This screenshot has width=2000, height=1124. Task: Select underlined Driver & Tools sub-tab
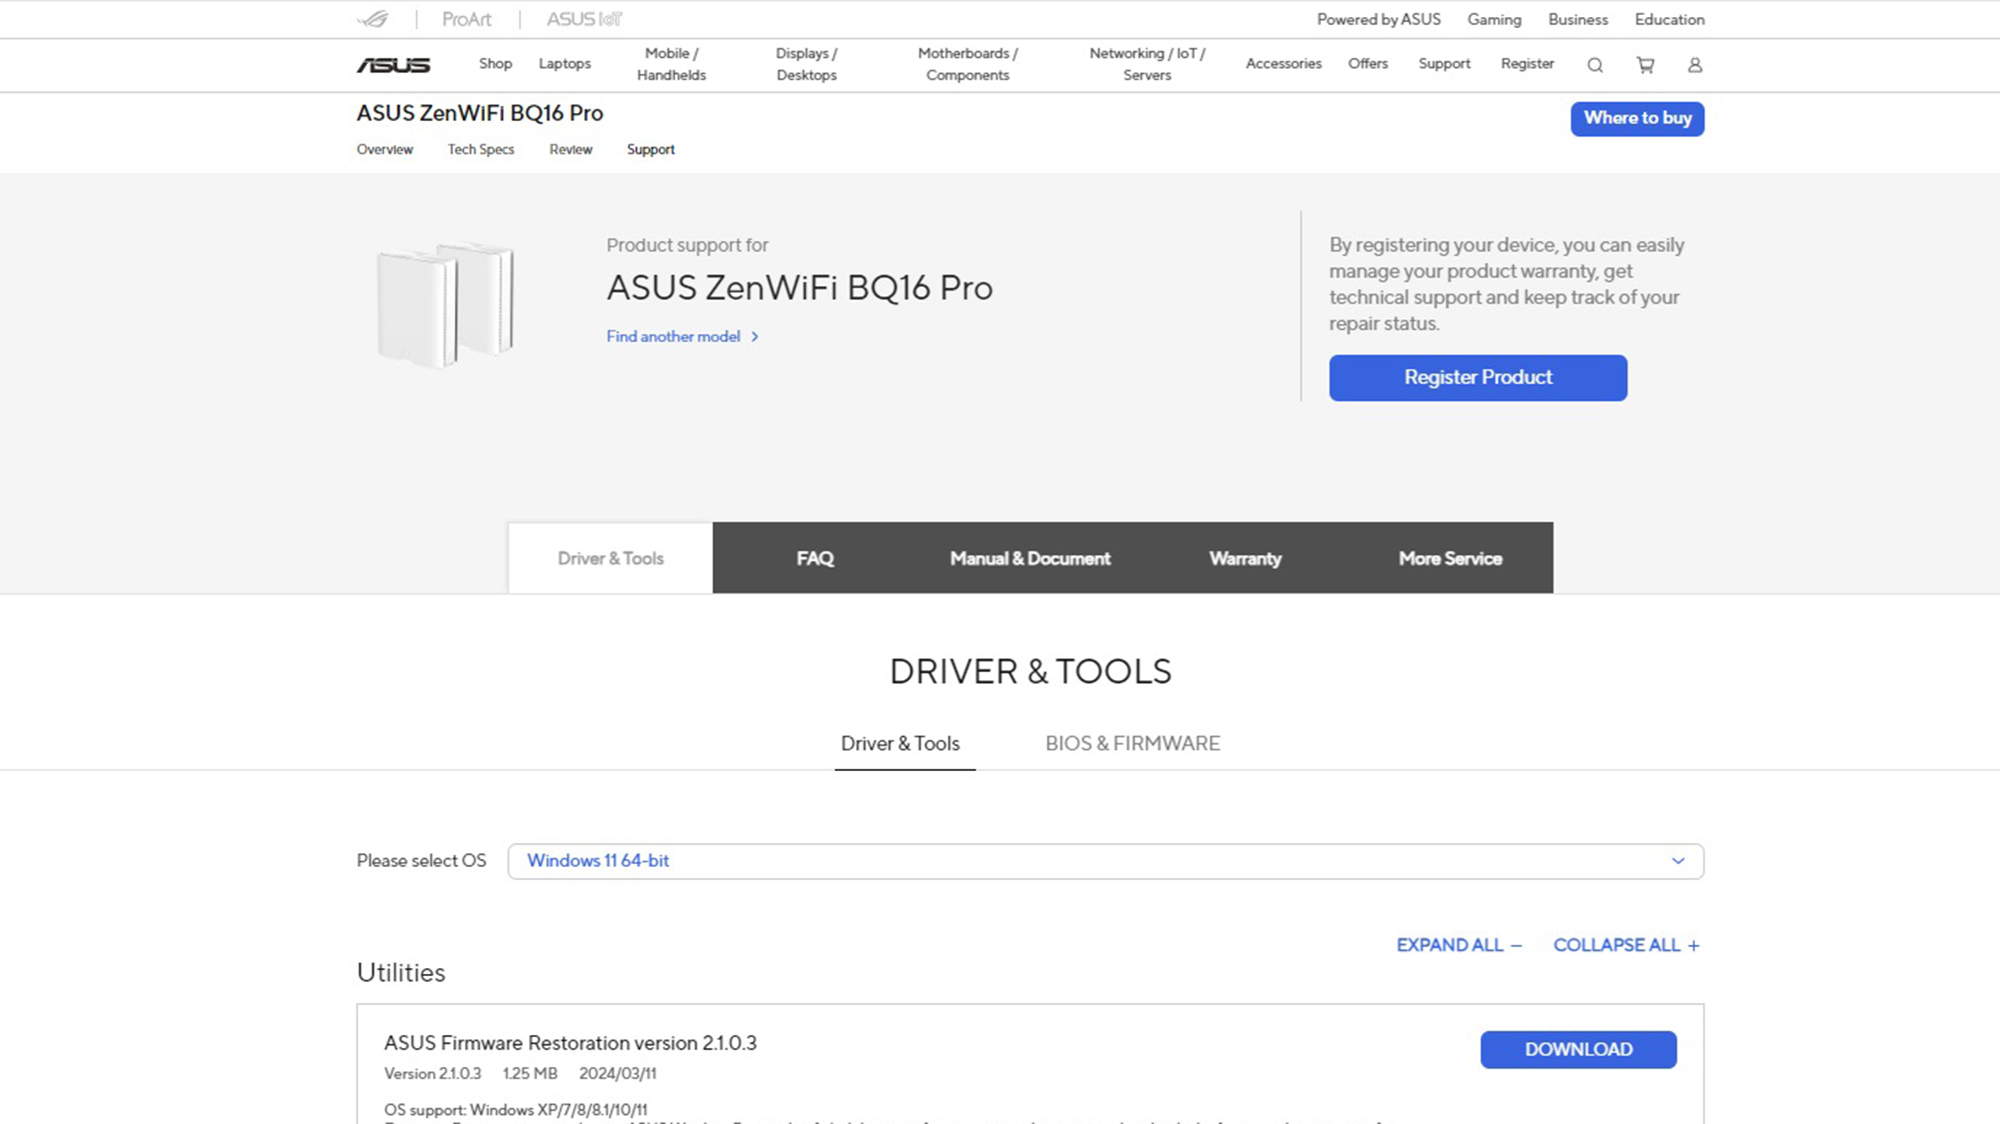[x=900, y=743]
